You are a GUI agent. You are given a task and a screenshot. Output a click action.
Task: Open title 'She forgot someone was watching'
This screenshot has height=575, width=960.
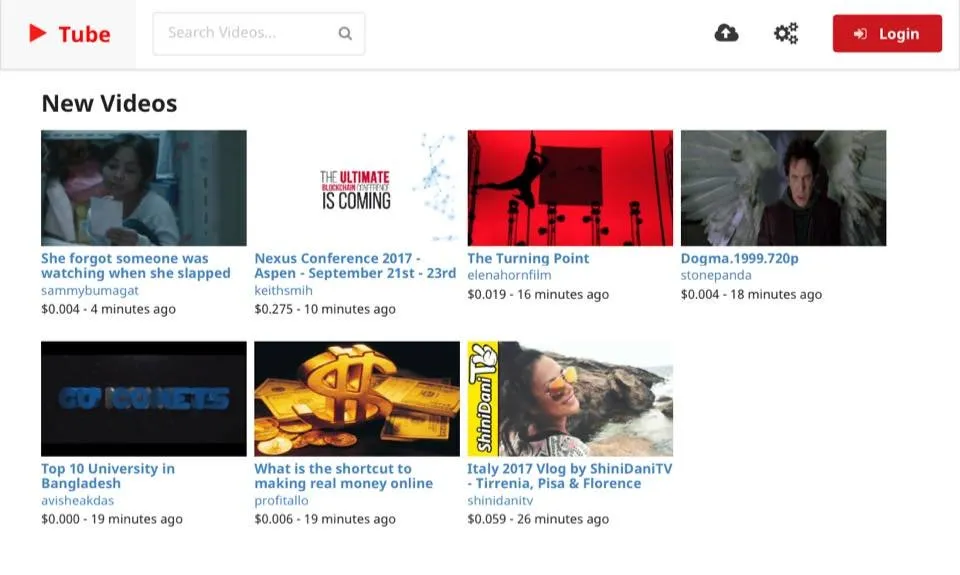click(136, 266)
